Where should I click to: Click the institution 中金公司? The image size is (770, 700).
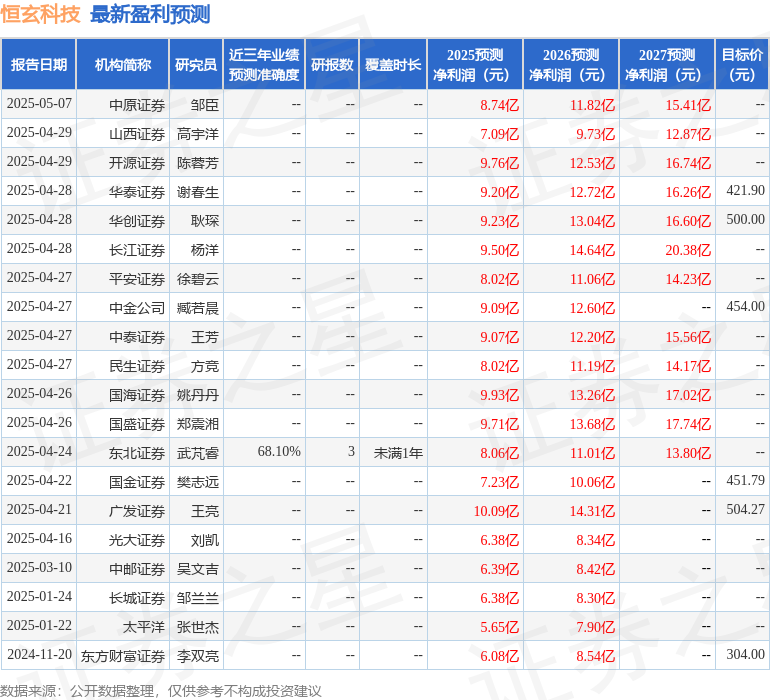point(137,308)
